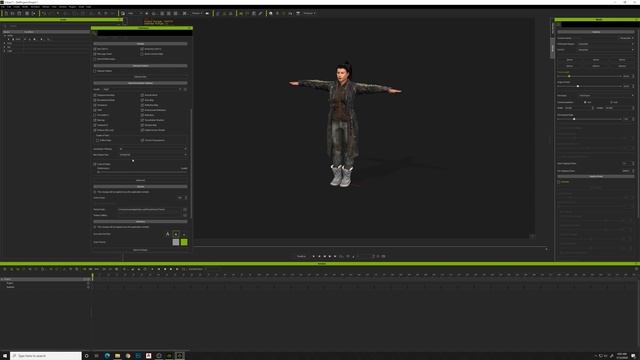Open the Help menu
The width and height of the screenshot is (640, 360).
[x=89, y=7]
